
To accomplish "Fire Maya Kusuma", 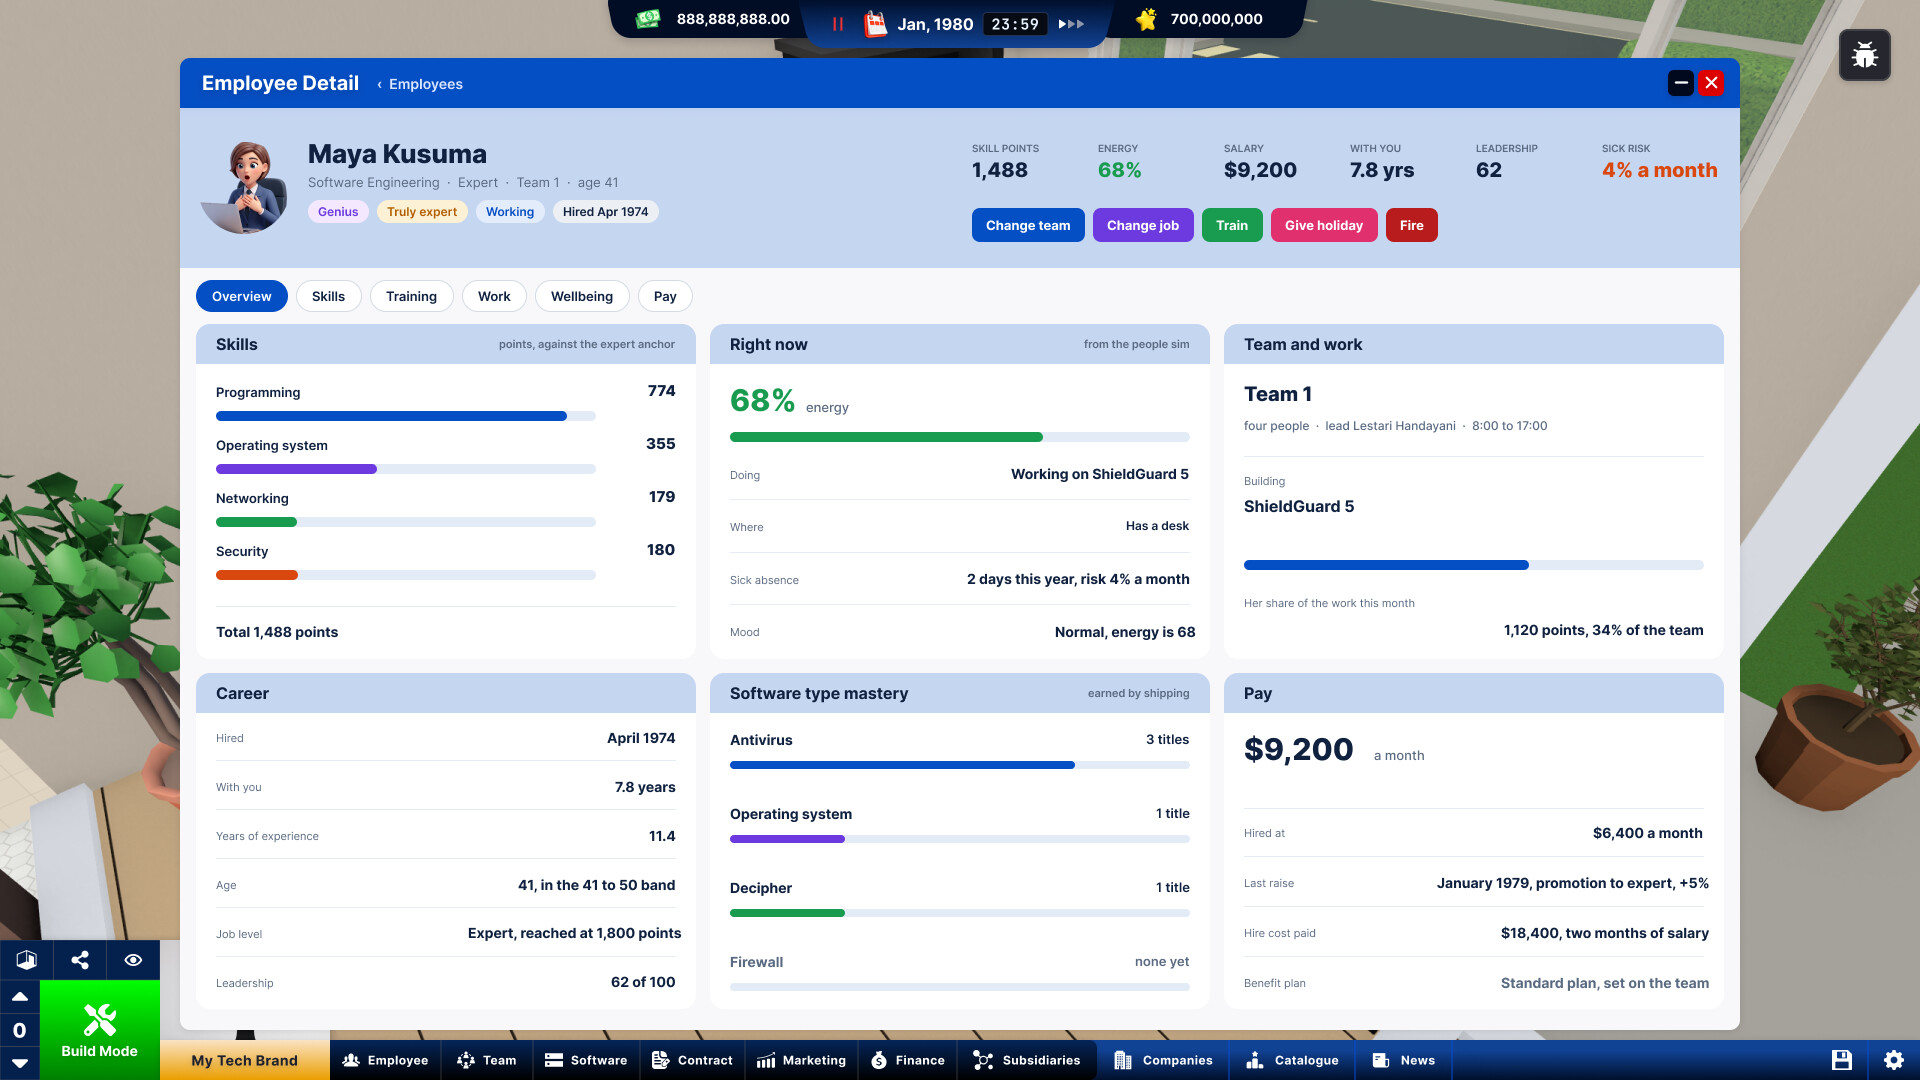I will point(1412,225).
